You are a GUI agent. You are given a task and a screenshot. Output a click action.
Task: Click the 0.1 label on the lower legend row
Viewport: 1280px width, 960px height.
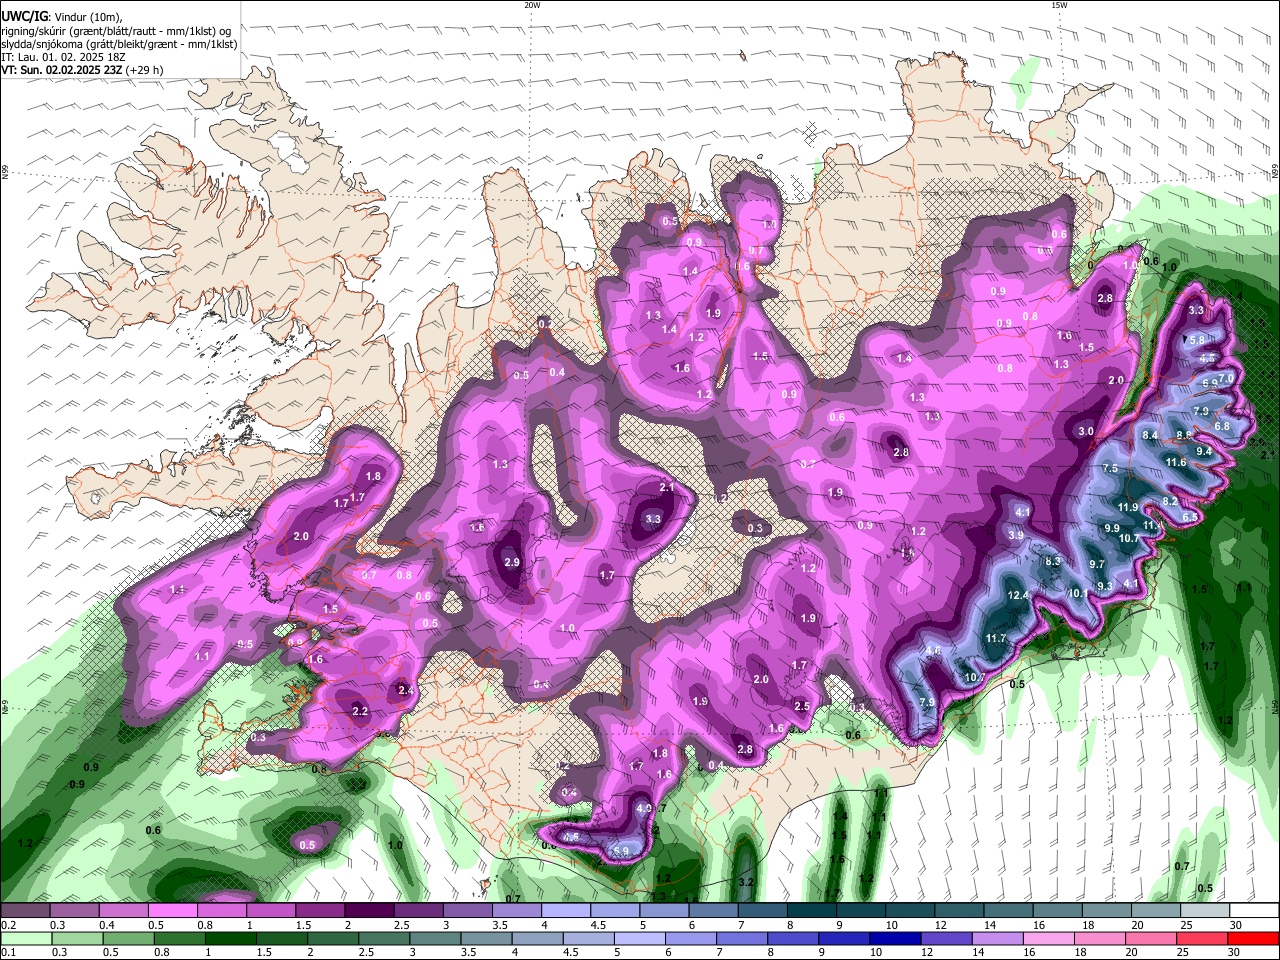tap(8, 953)
